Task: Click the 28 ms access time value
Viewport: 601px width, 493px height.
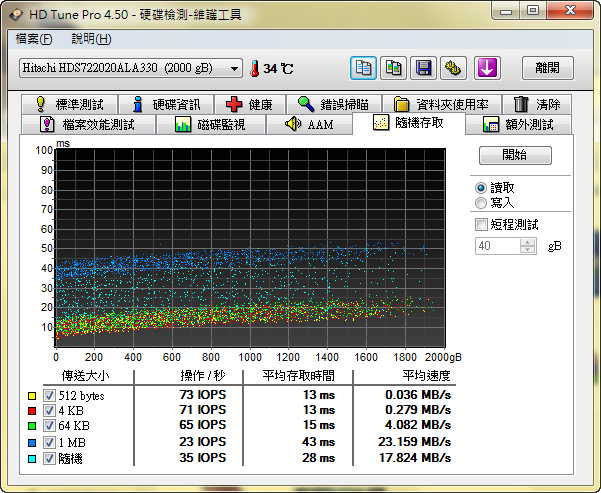Action: (x=319, y=458)
